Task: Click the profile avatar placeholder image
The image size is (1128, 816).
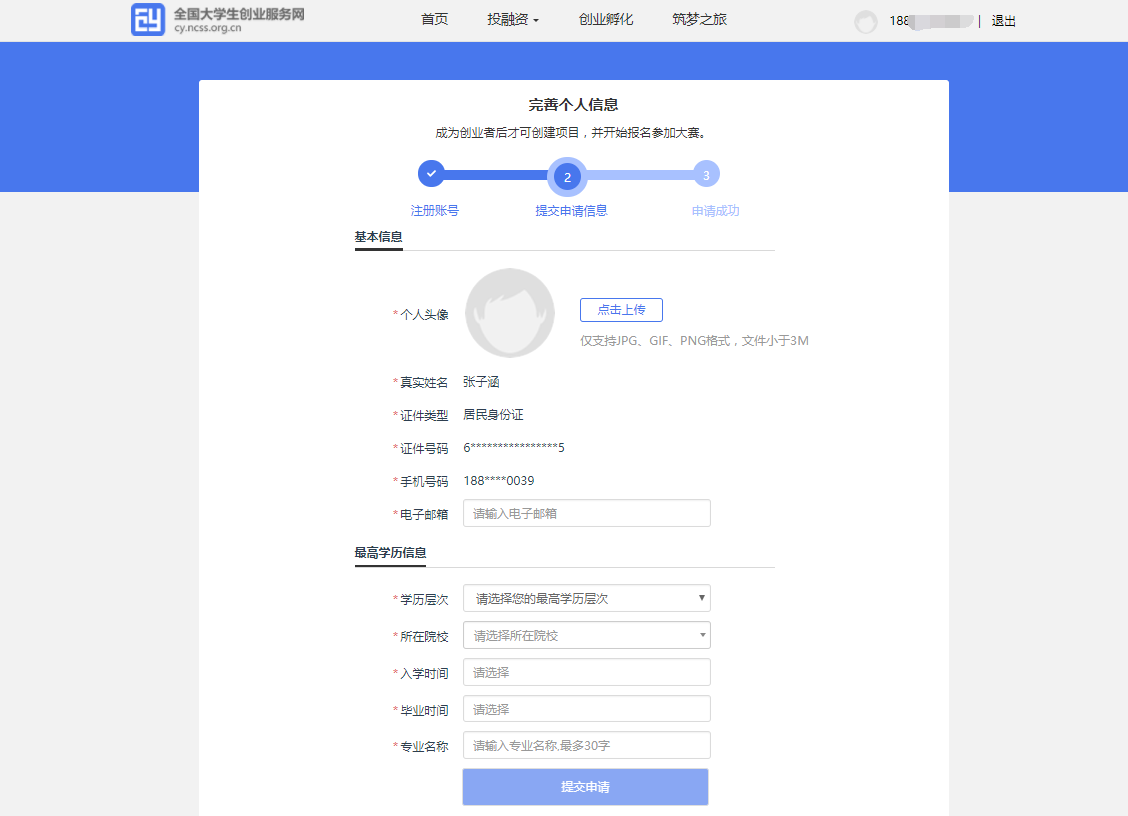Action: [x=510, y=313]
